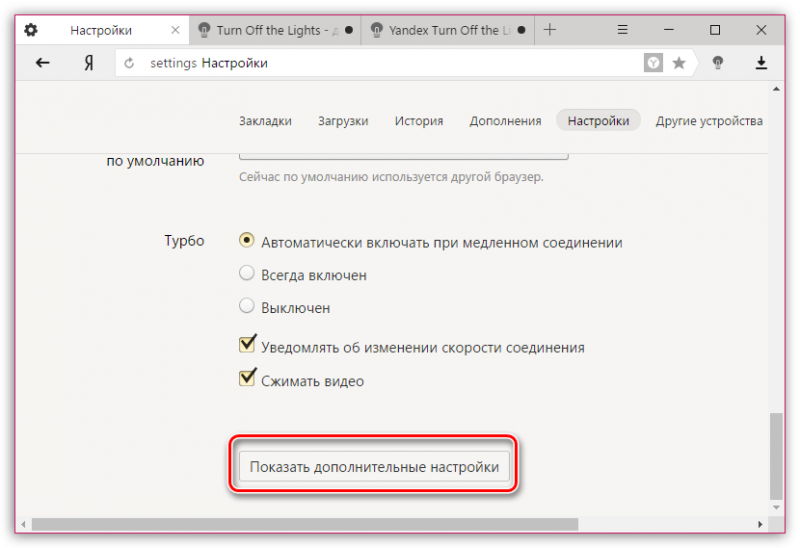Reload the settings page
This screenshot has height=548, width=800.
coord(129,63)
